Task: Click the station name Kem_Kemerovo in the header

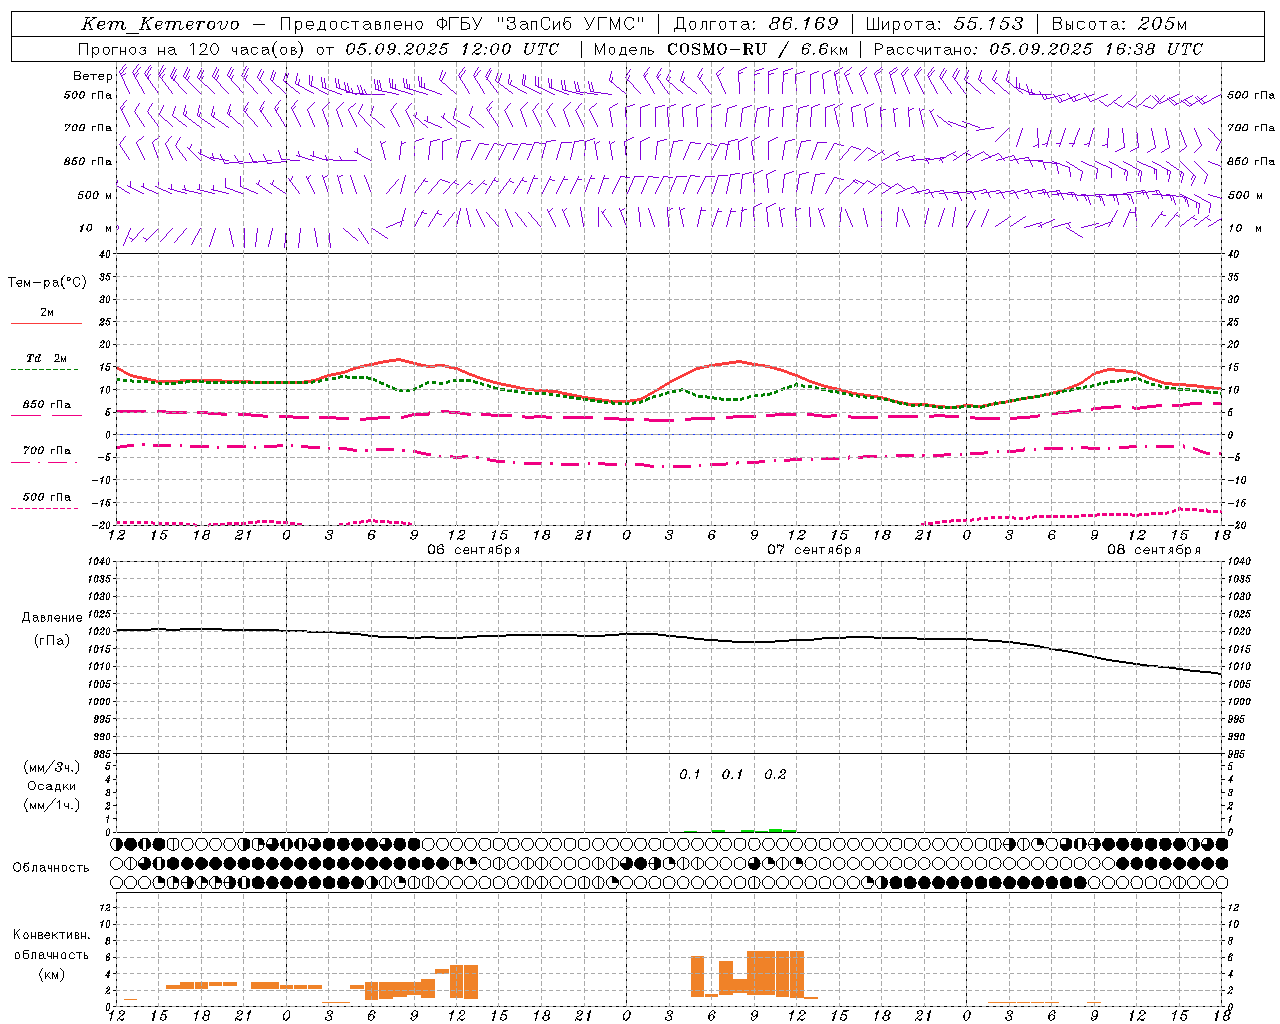Action: click(x=161, y=24)
